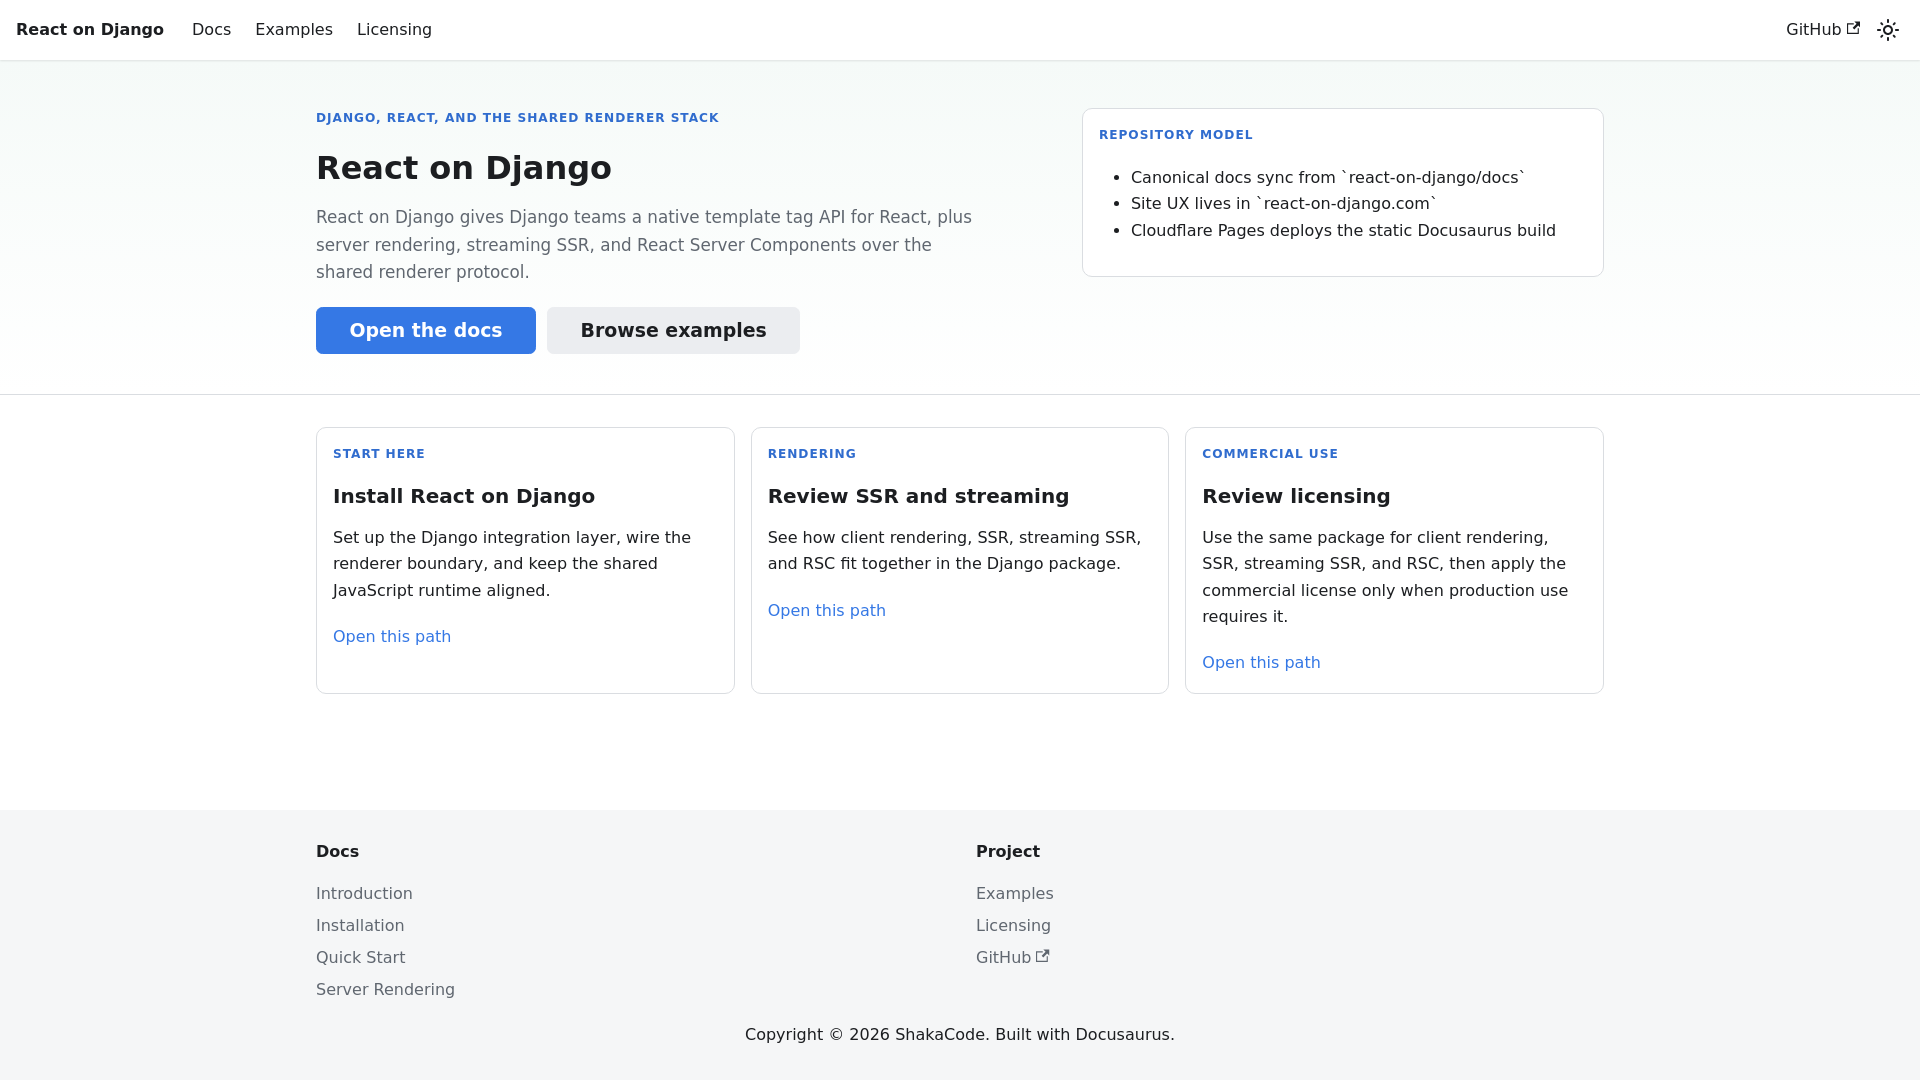Select the Review licensing card heading
1920x1080 pixels.
[1296, 496]
